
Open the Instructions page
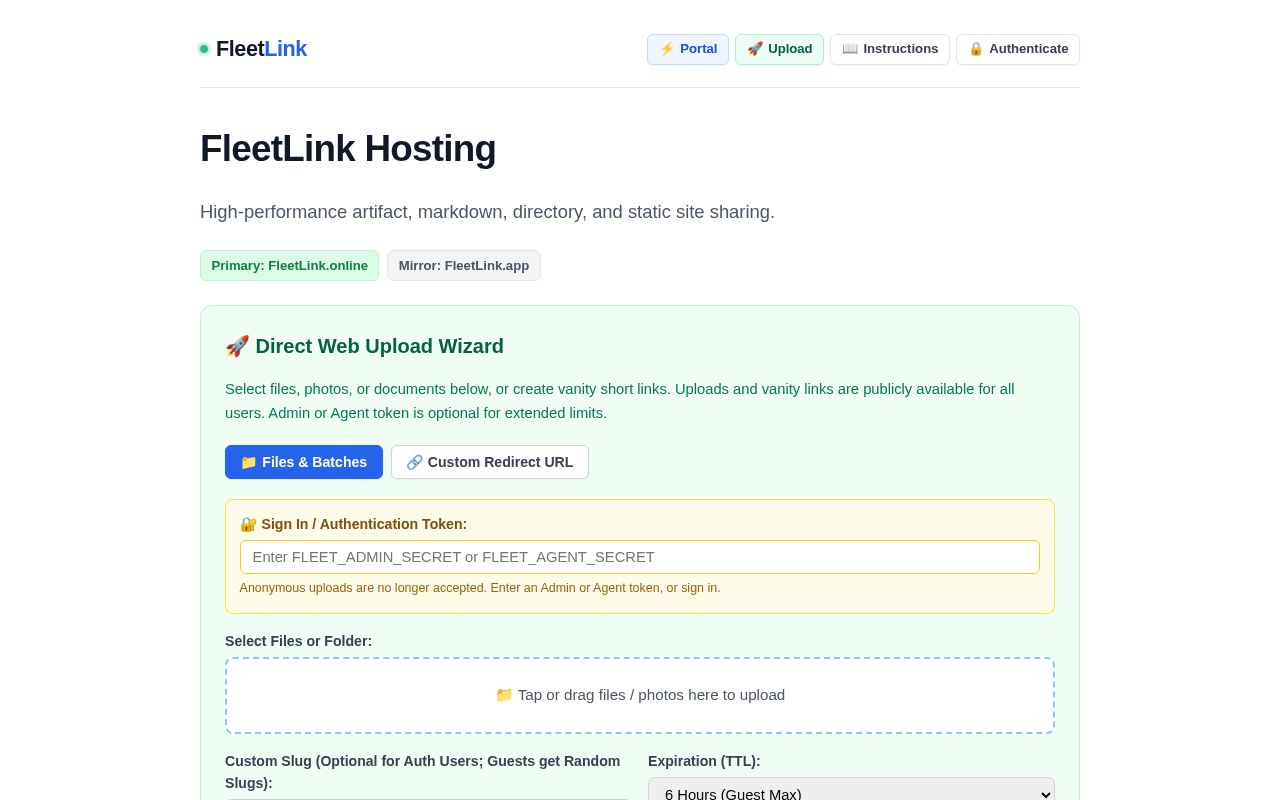(890, 49)
